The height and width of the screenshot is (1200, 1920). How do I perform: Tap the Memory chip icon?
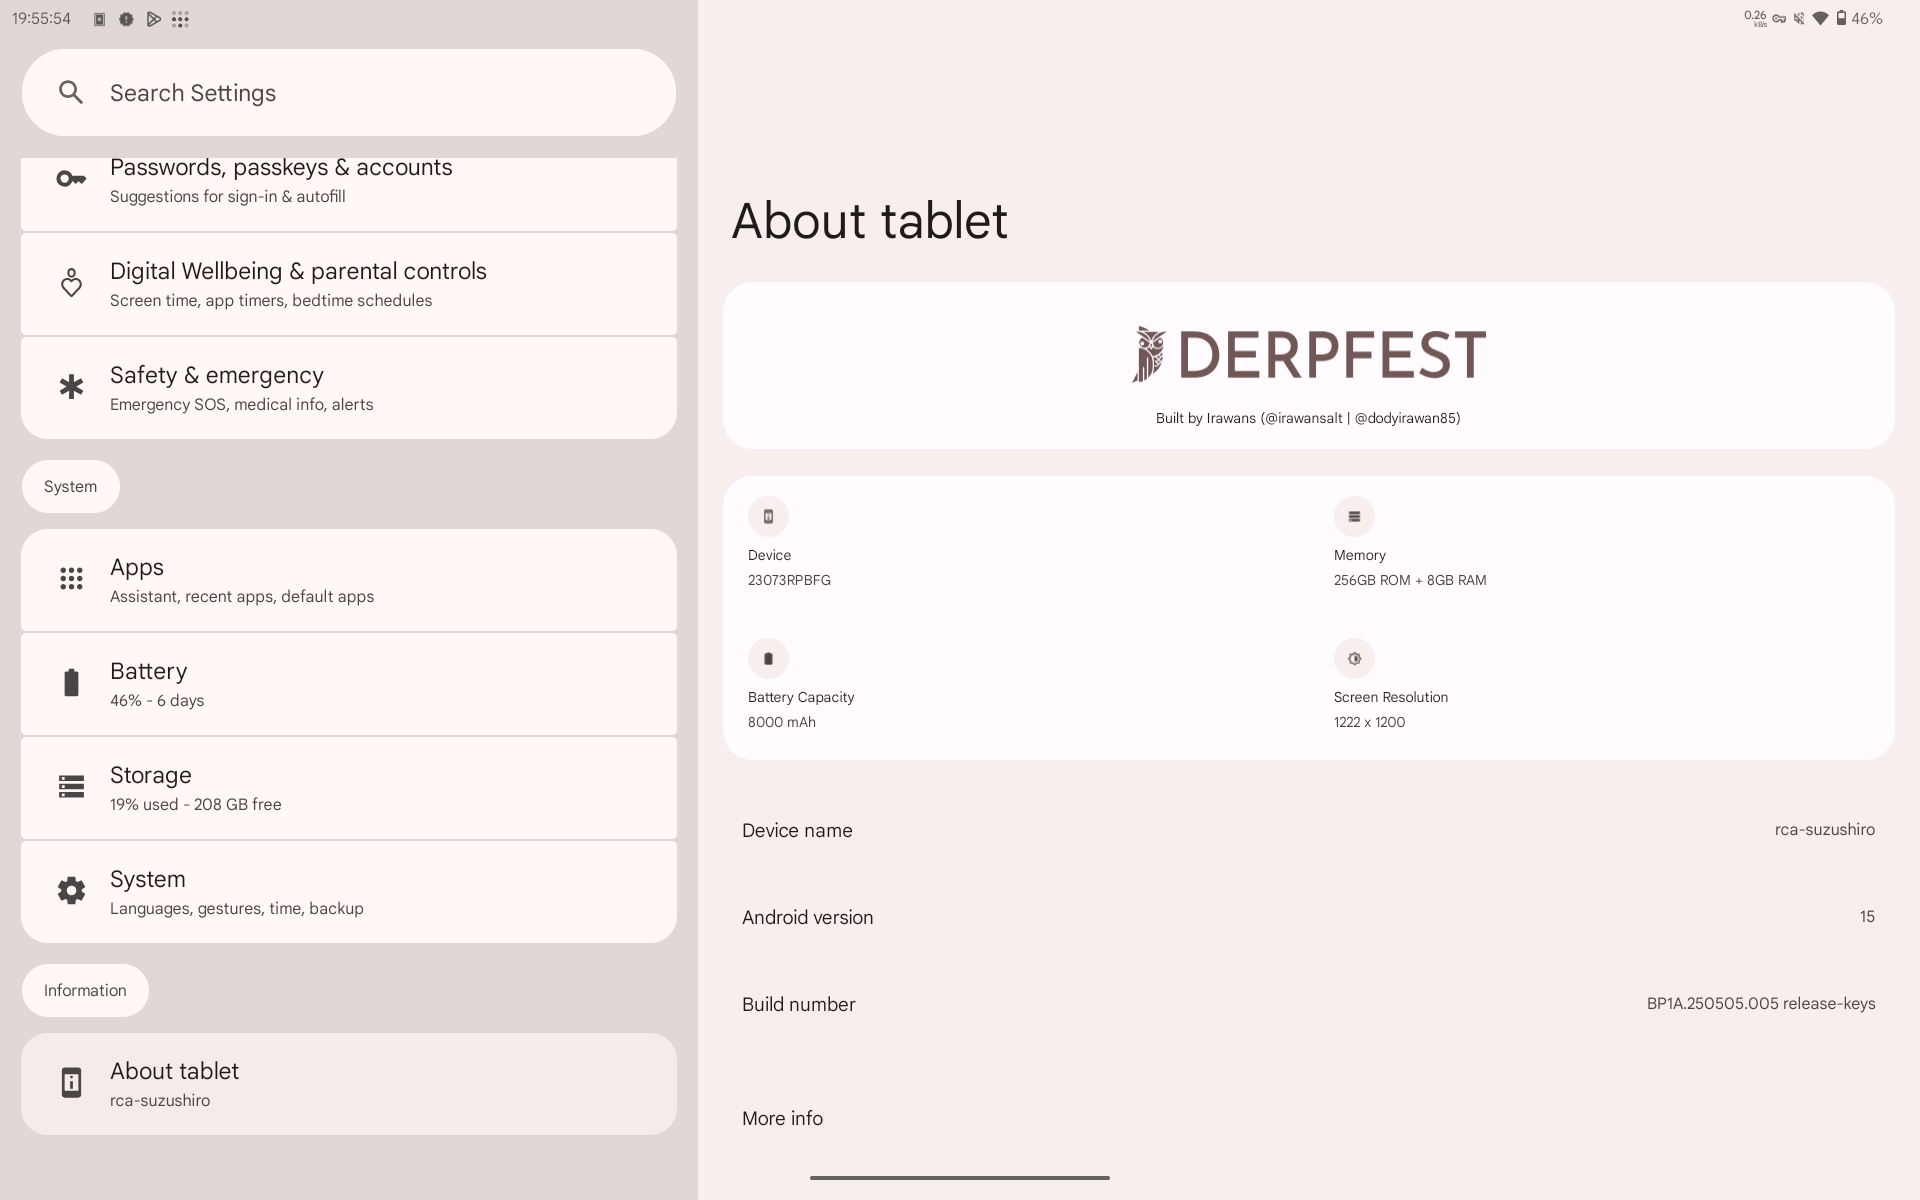(1354, 517)
